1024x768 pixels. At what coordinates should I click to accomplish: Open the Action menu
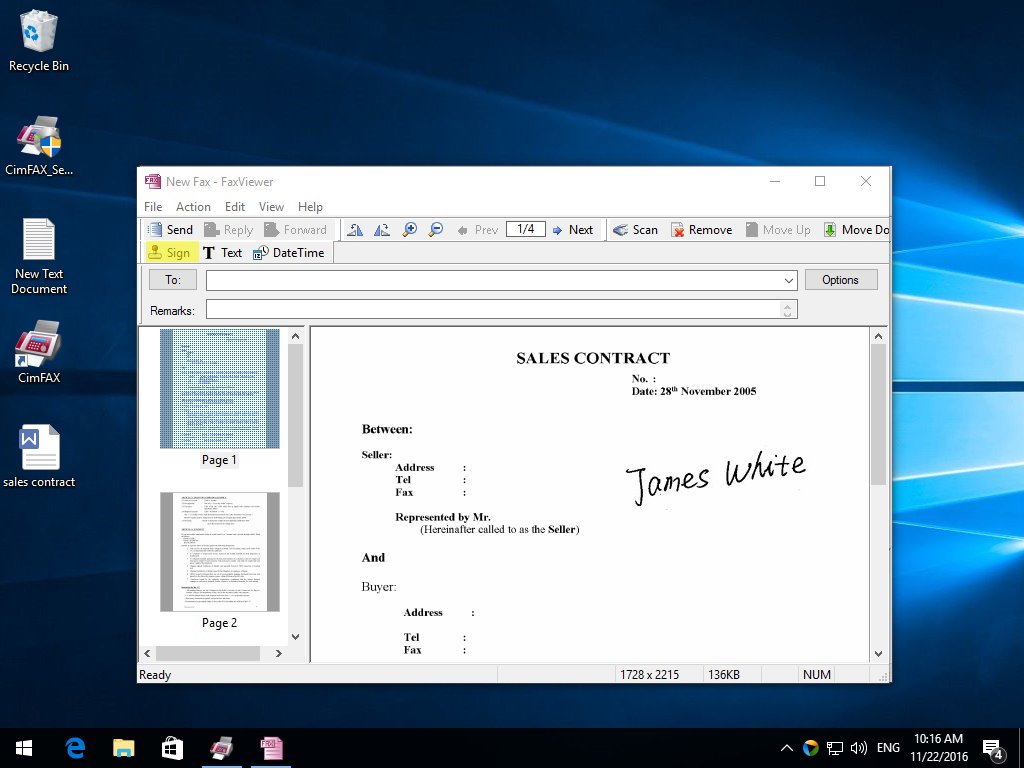tap(193, 207)
